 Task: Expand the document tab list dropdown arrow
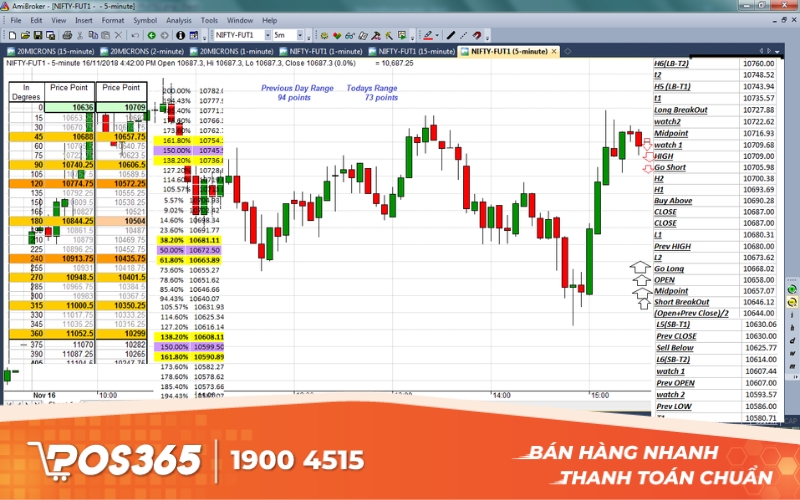[x=777, y=51]
